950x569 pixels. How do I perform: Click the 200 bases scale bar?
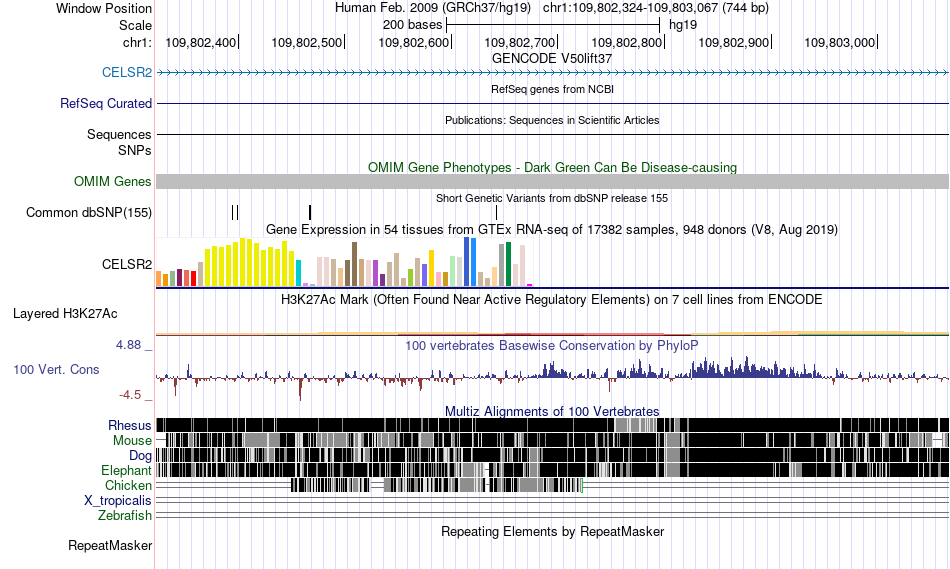click(553, 25)
